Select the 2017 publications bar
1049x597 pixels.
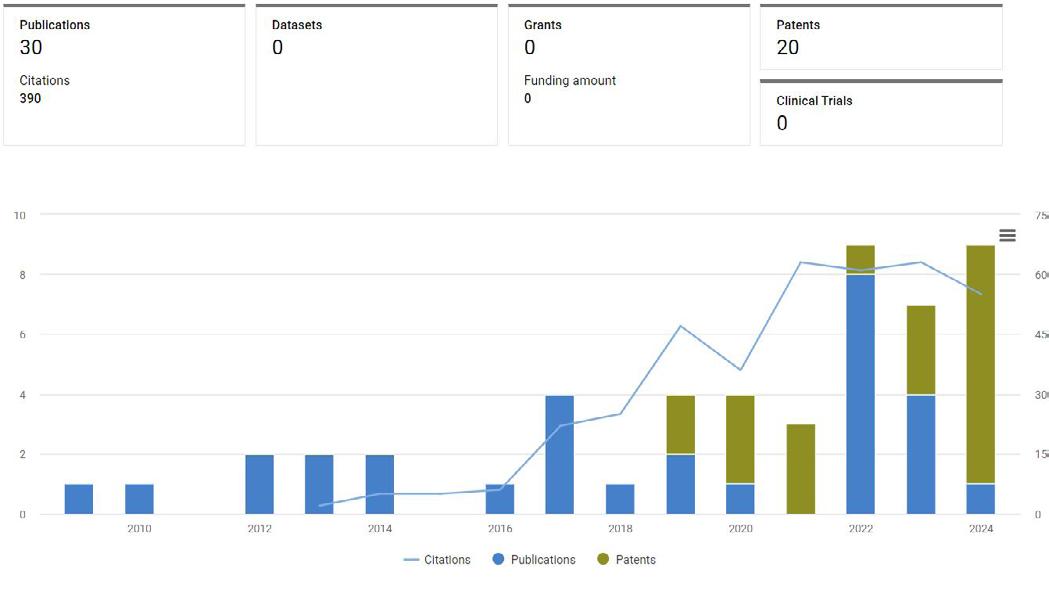click(559, 455)
